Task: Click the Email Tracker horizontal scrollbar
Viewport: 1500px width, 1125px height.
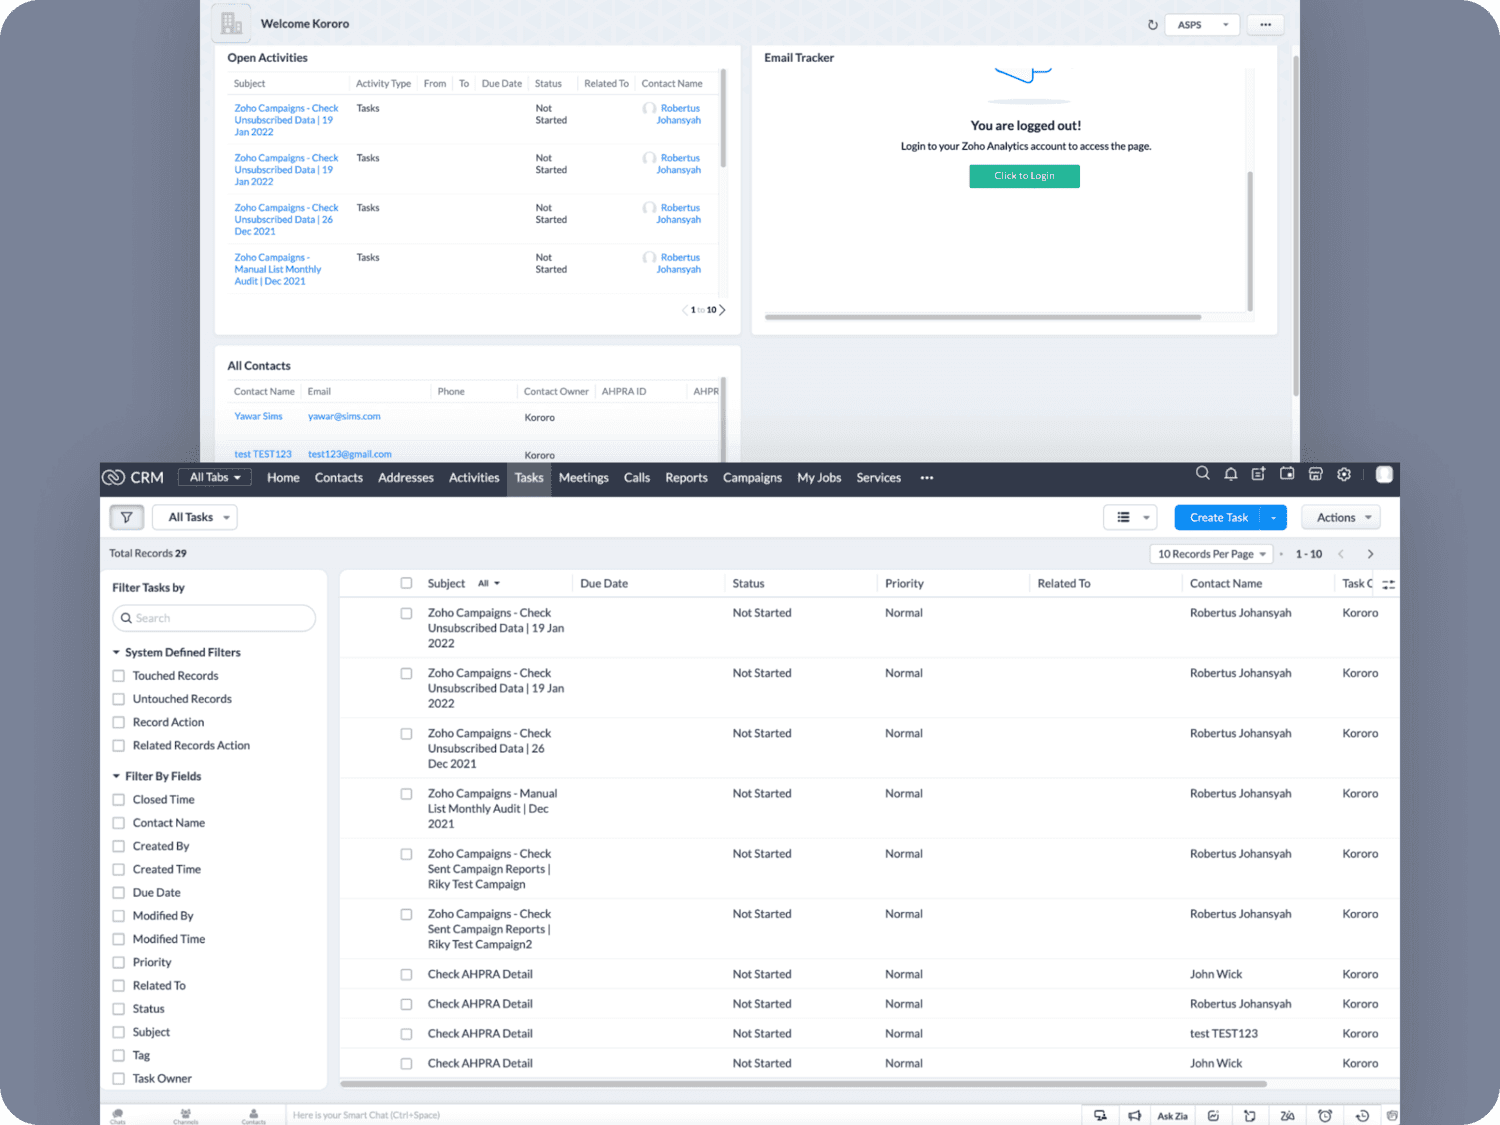Action: pos(983,317)
